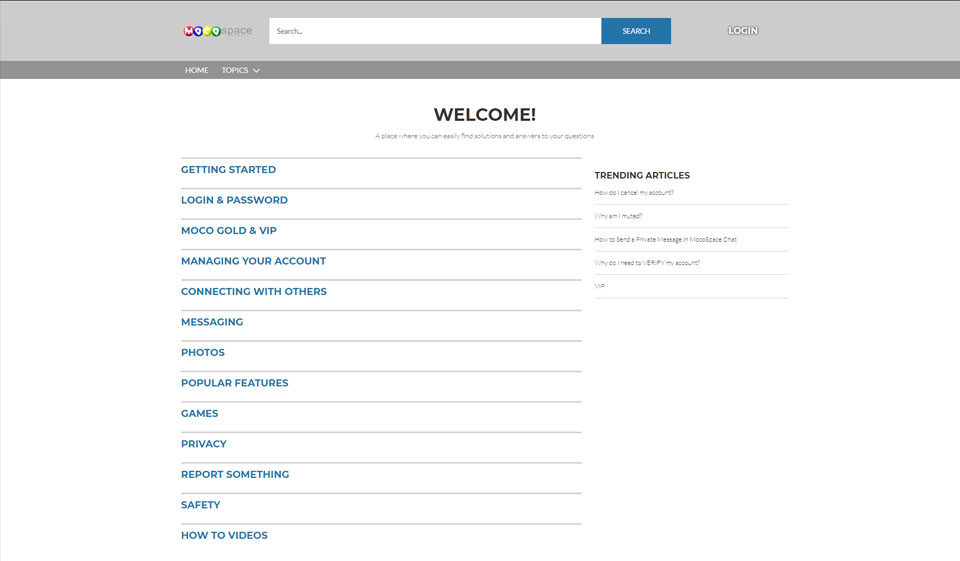Open Managing Your Account category
960x561 pixels.
click(x=253, y=261)
